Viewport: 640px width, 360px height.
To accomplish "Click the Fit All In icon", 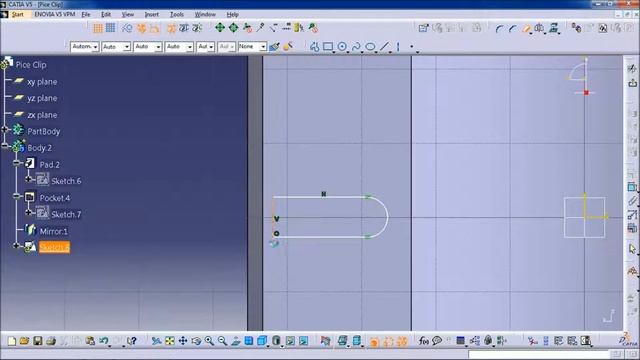I will [x=170, y=341].
